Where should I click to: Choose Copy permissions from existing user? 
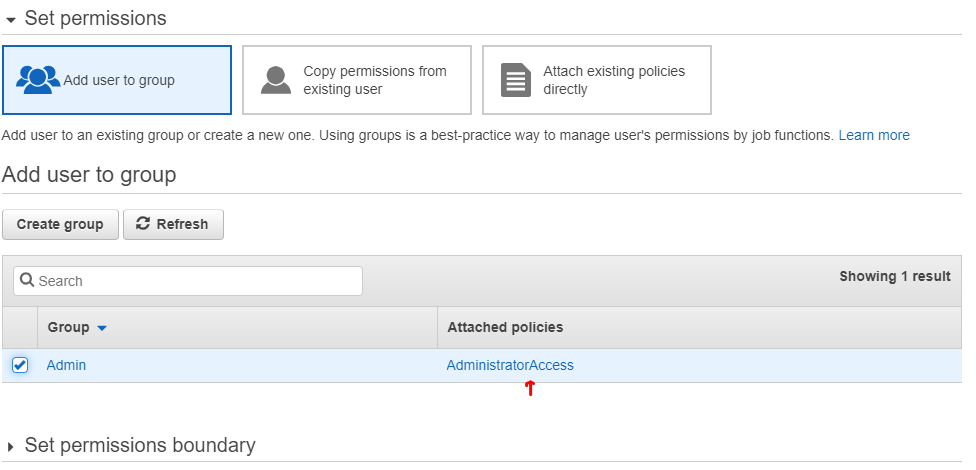coord(374,80)
